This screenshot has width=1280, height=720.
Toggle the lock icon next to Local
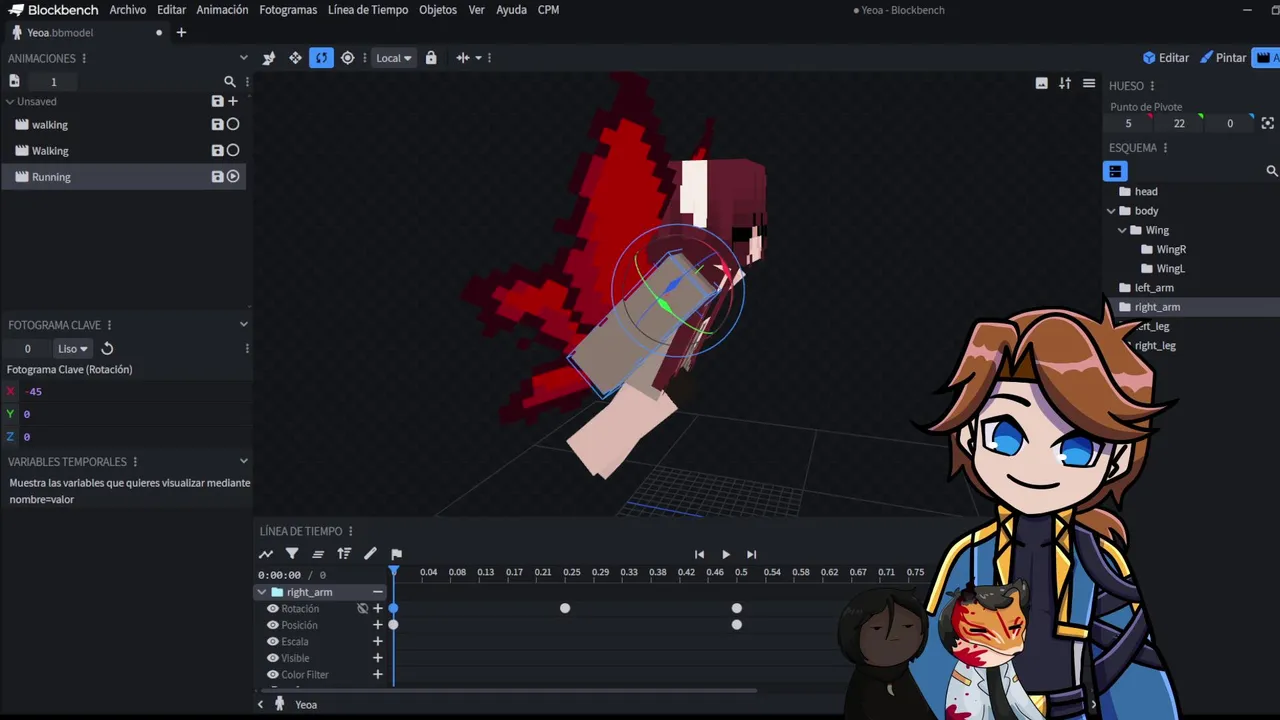coord(431,58)
